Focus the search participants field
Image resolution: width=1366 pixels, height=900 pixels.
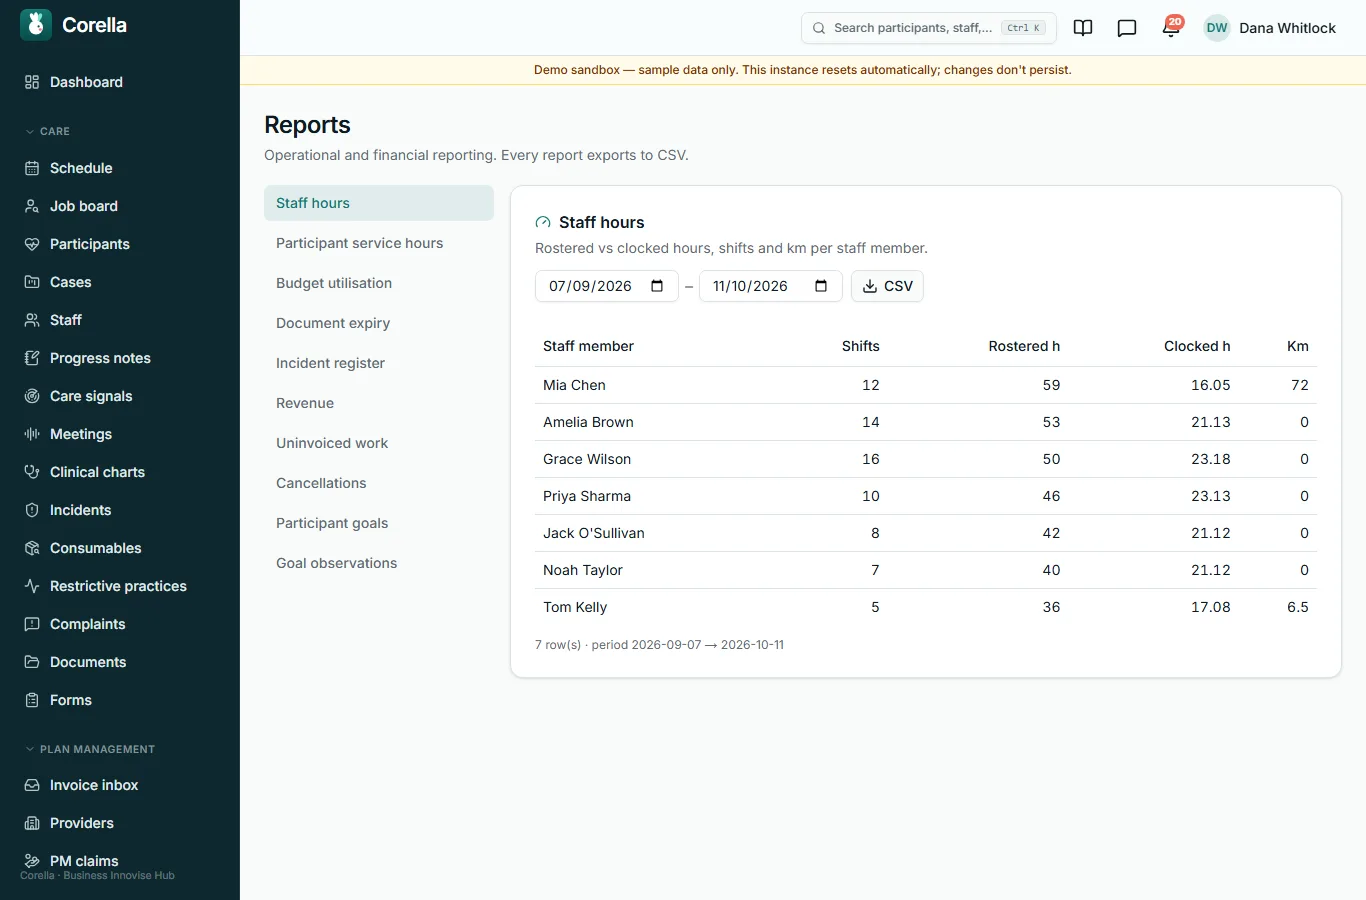[929, 28]
